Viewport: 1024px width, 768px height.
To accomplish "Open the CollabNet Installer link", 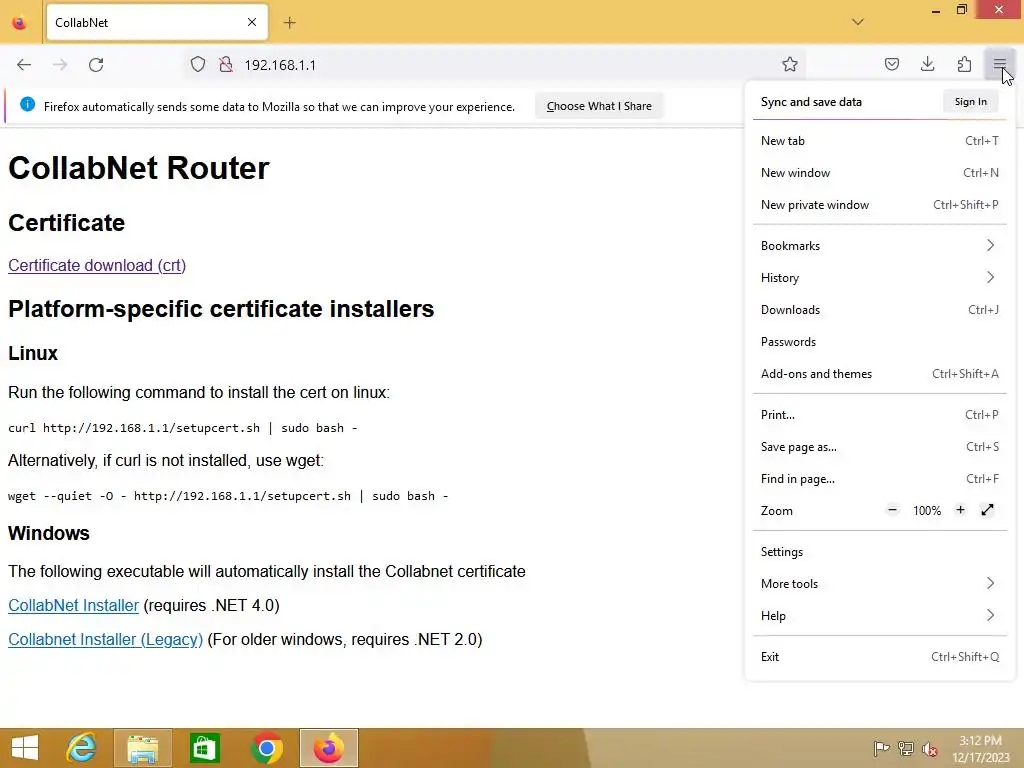I will click(73, 606).
